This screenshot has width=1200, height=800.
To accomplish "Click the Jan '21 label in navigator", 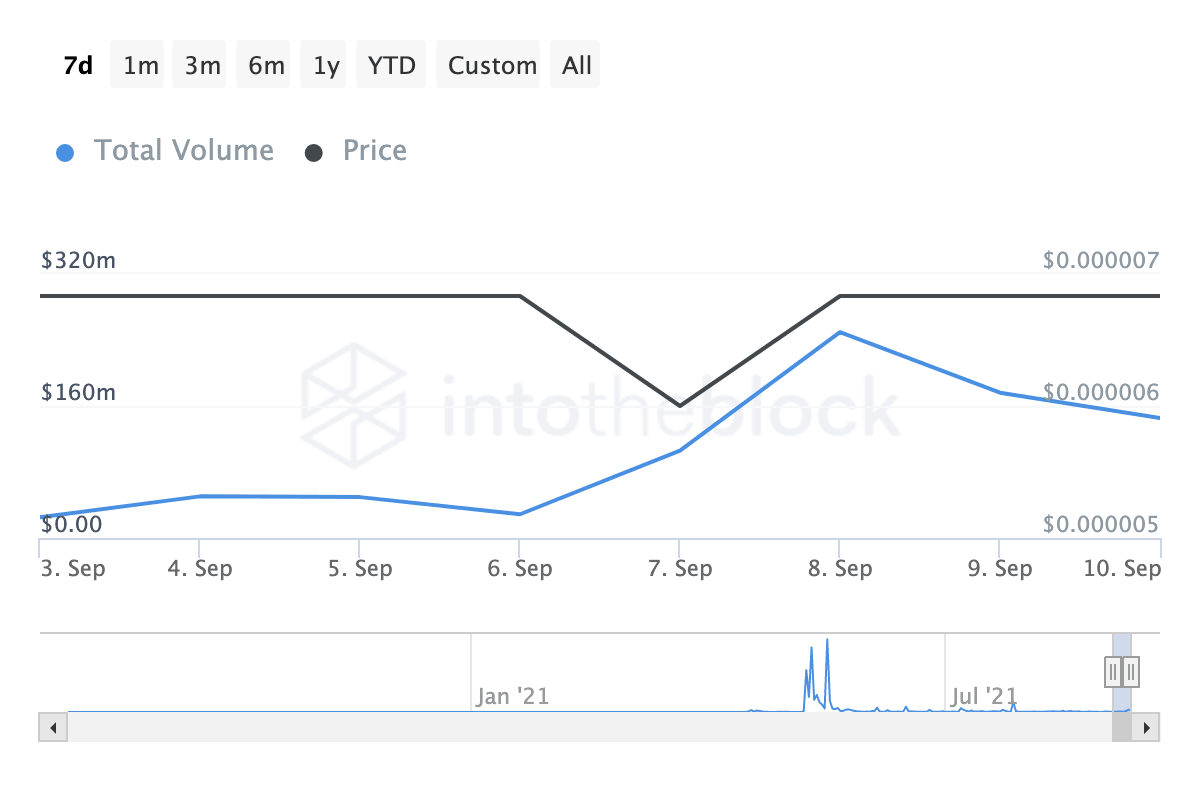I will [x=511, y=696].
